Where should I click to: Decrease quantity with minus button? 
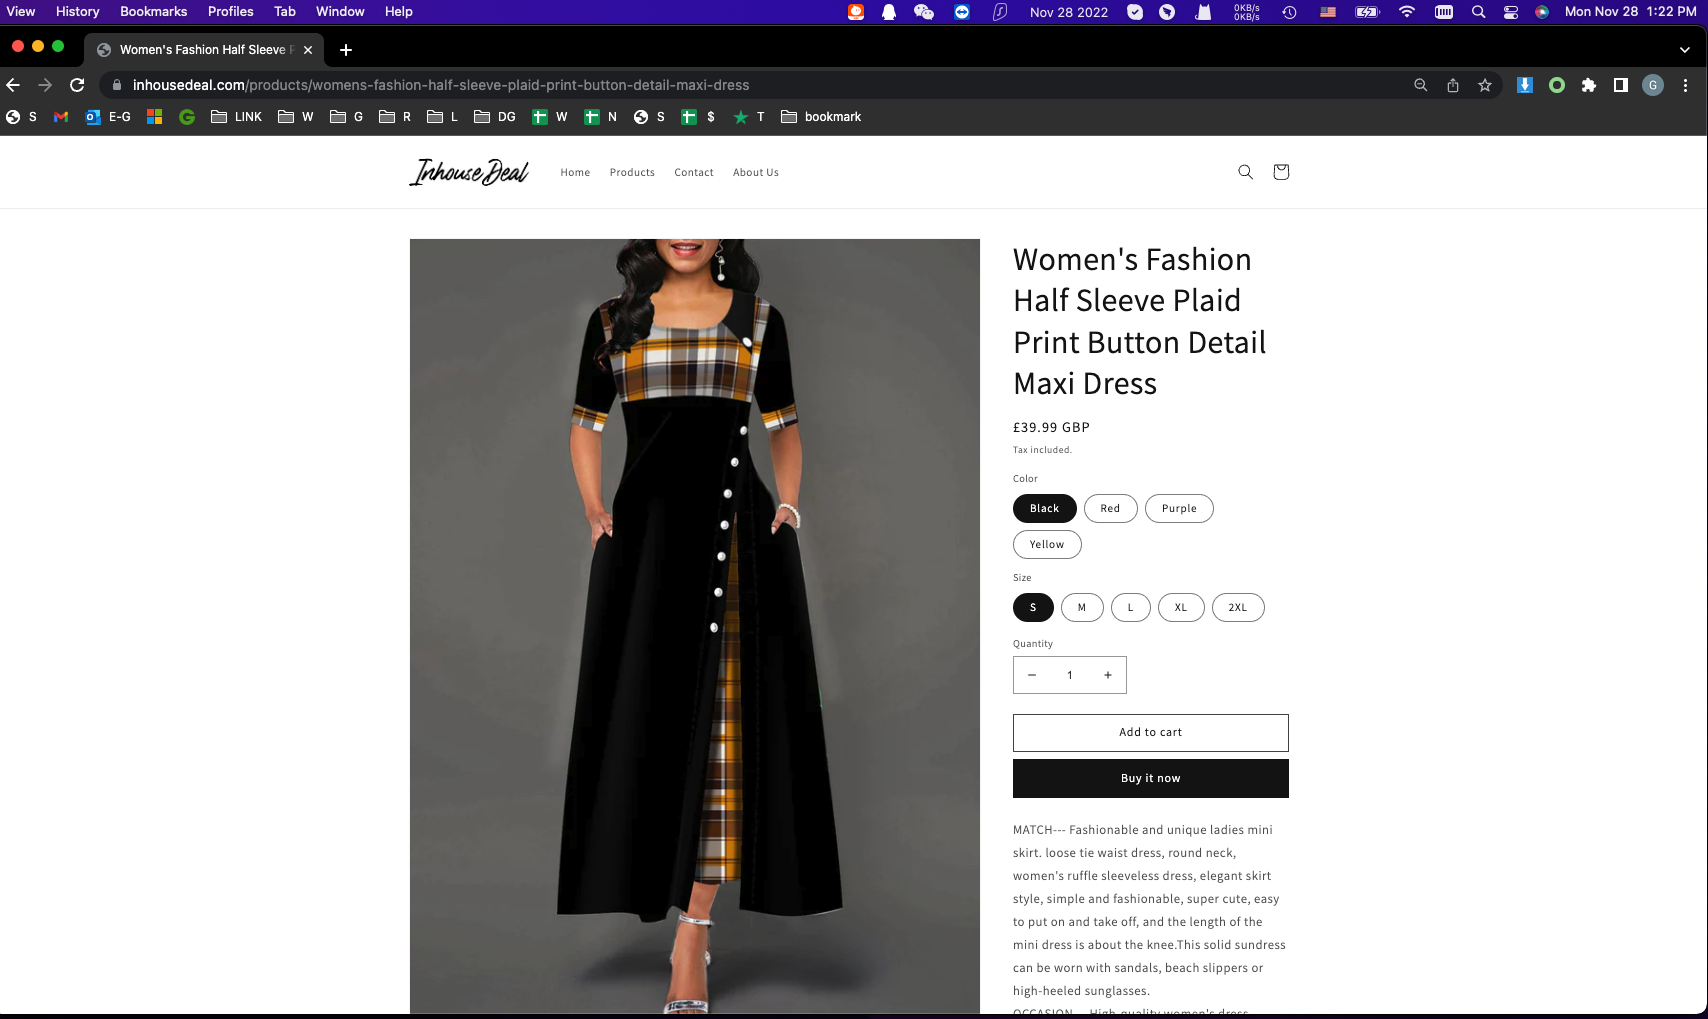(1032, 675)
